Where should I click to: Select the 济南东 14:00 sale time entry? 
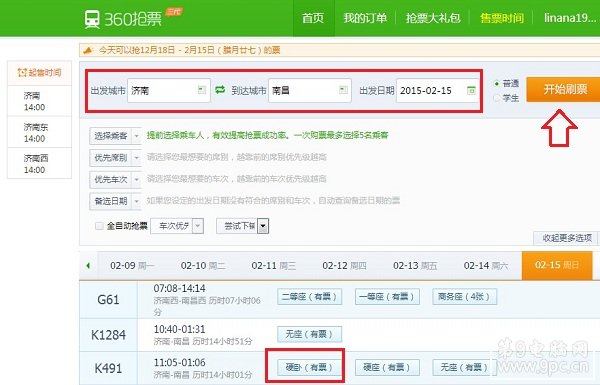coord(39,132)
